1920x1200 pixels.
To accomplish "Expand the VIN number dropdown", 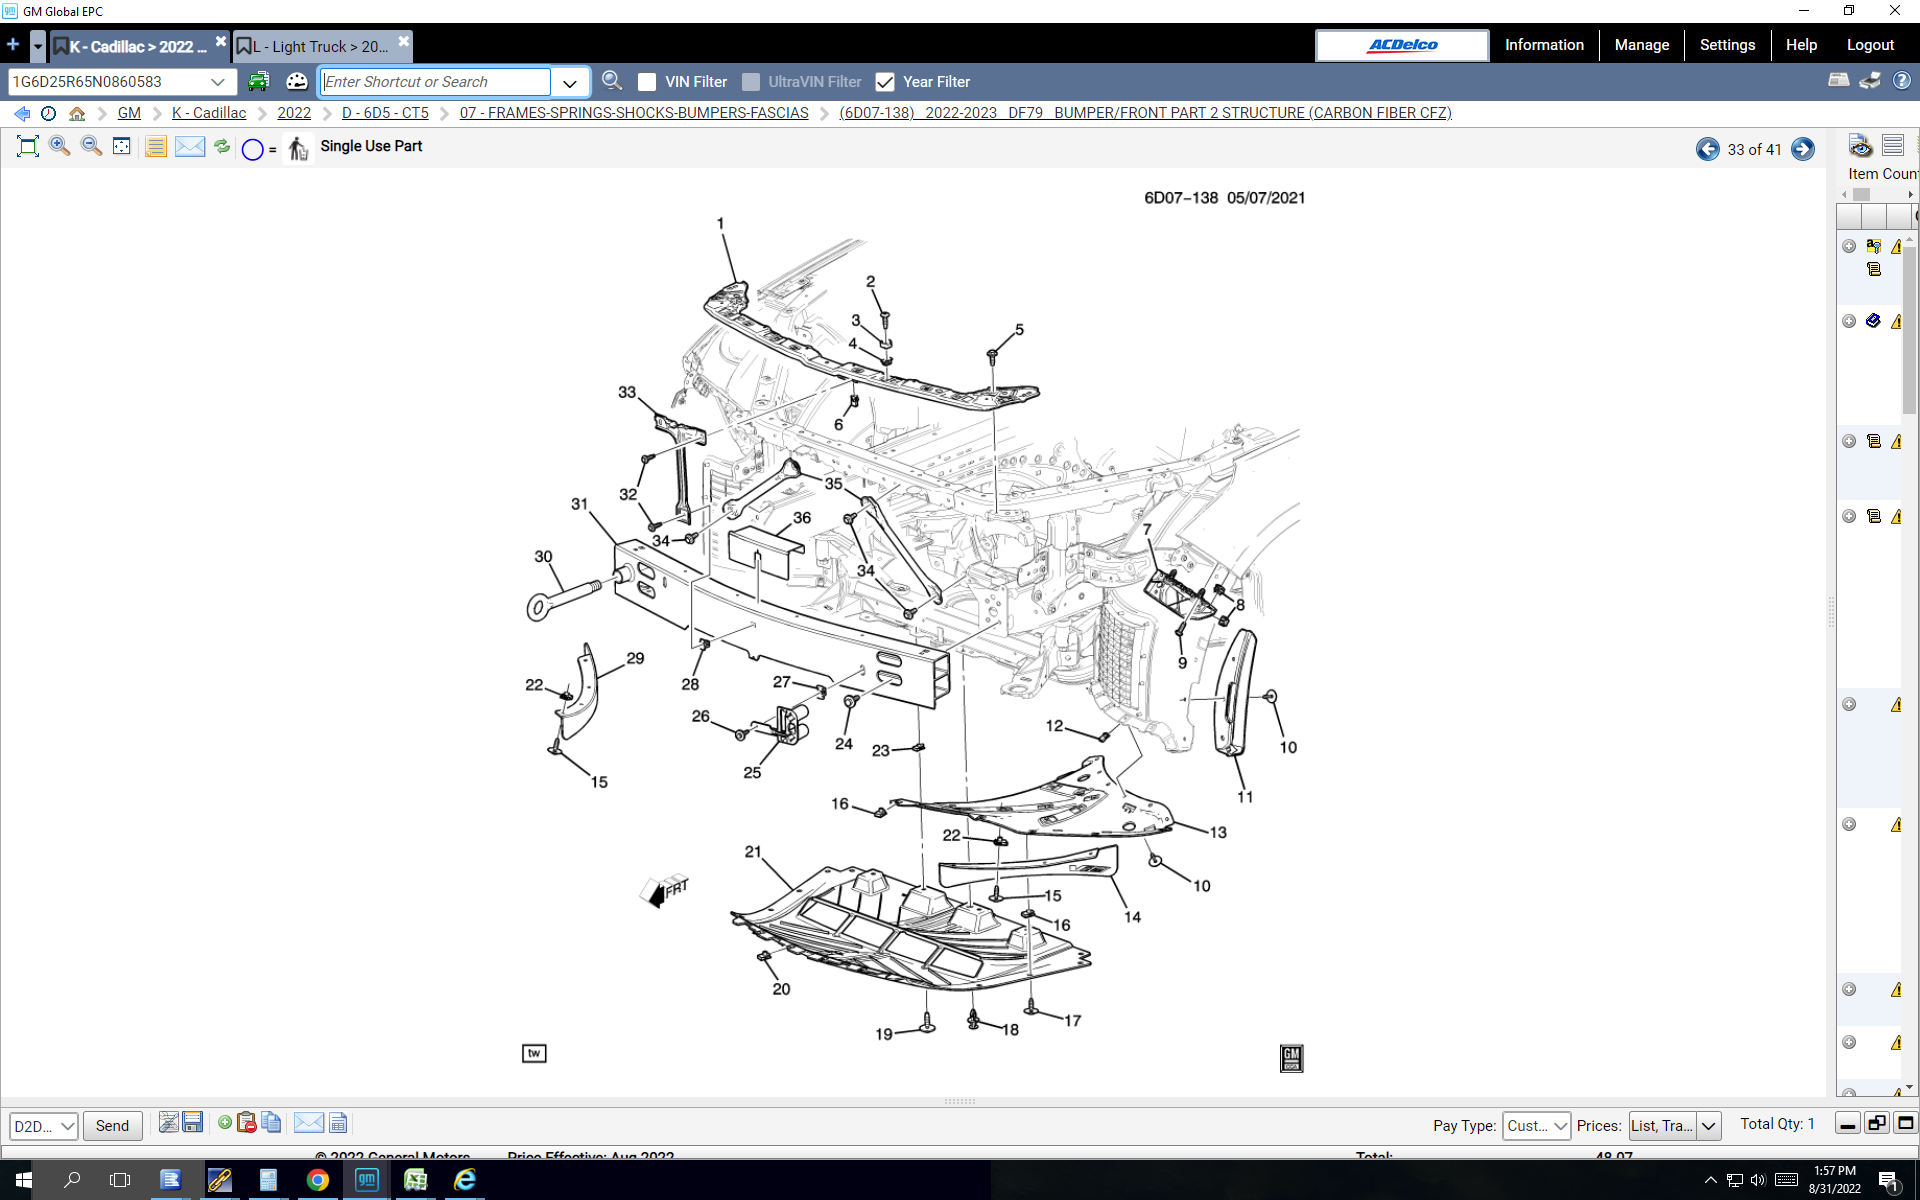I will 218,82.
